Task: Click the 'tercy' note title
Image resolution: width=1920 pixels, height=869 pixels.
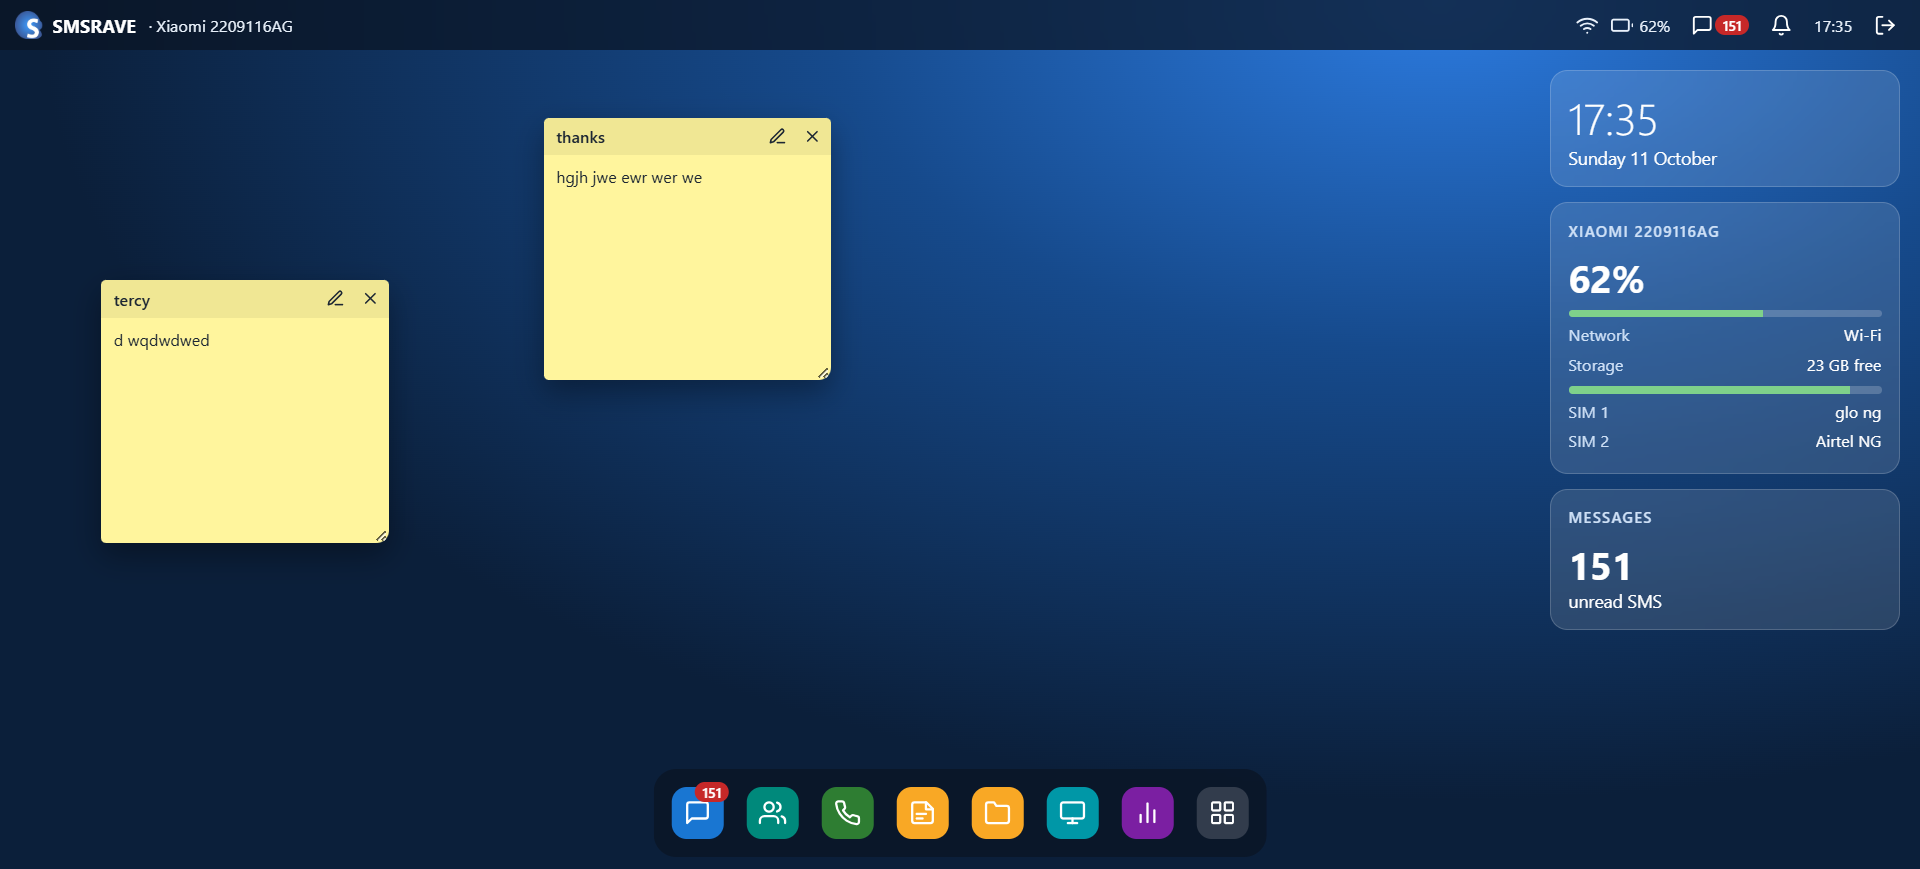Action: (132, 301)
